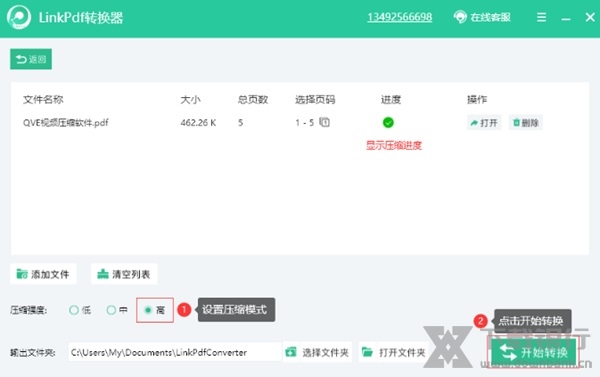Click file name QVE视频压缩软件.pdf
This screenshot has width=600, height=377.
(x=65, y=123)
